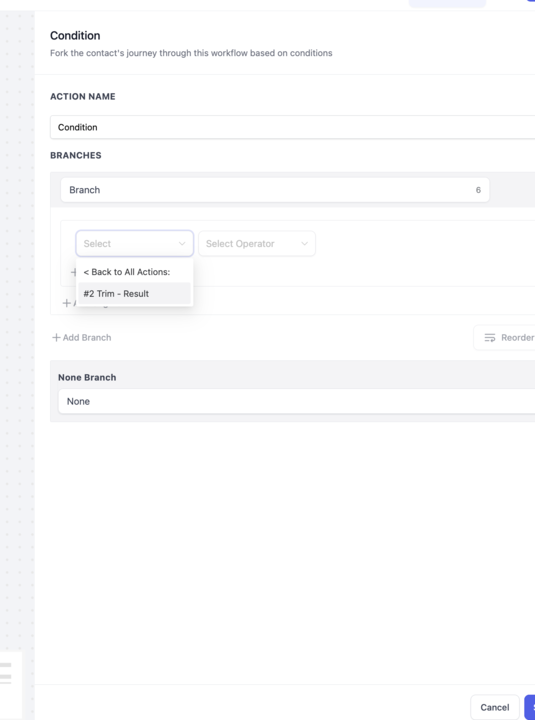This screenshot has width=535, height=720.
Task: Click the chevron in Select dropdown
Action: point(182,244)
